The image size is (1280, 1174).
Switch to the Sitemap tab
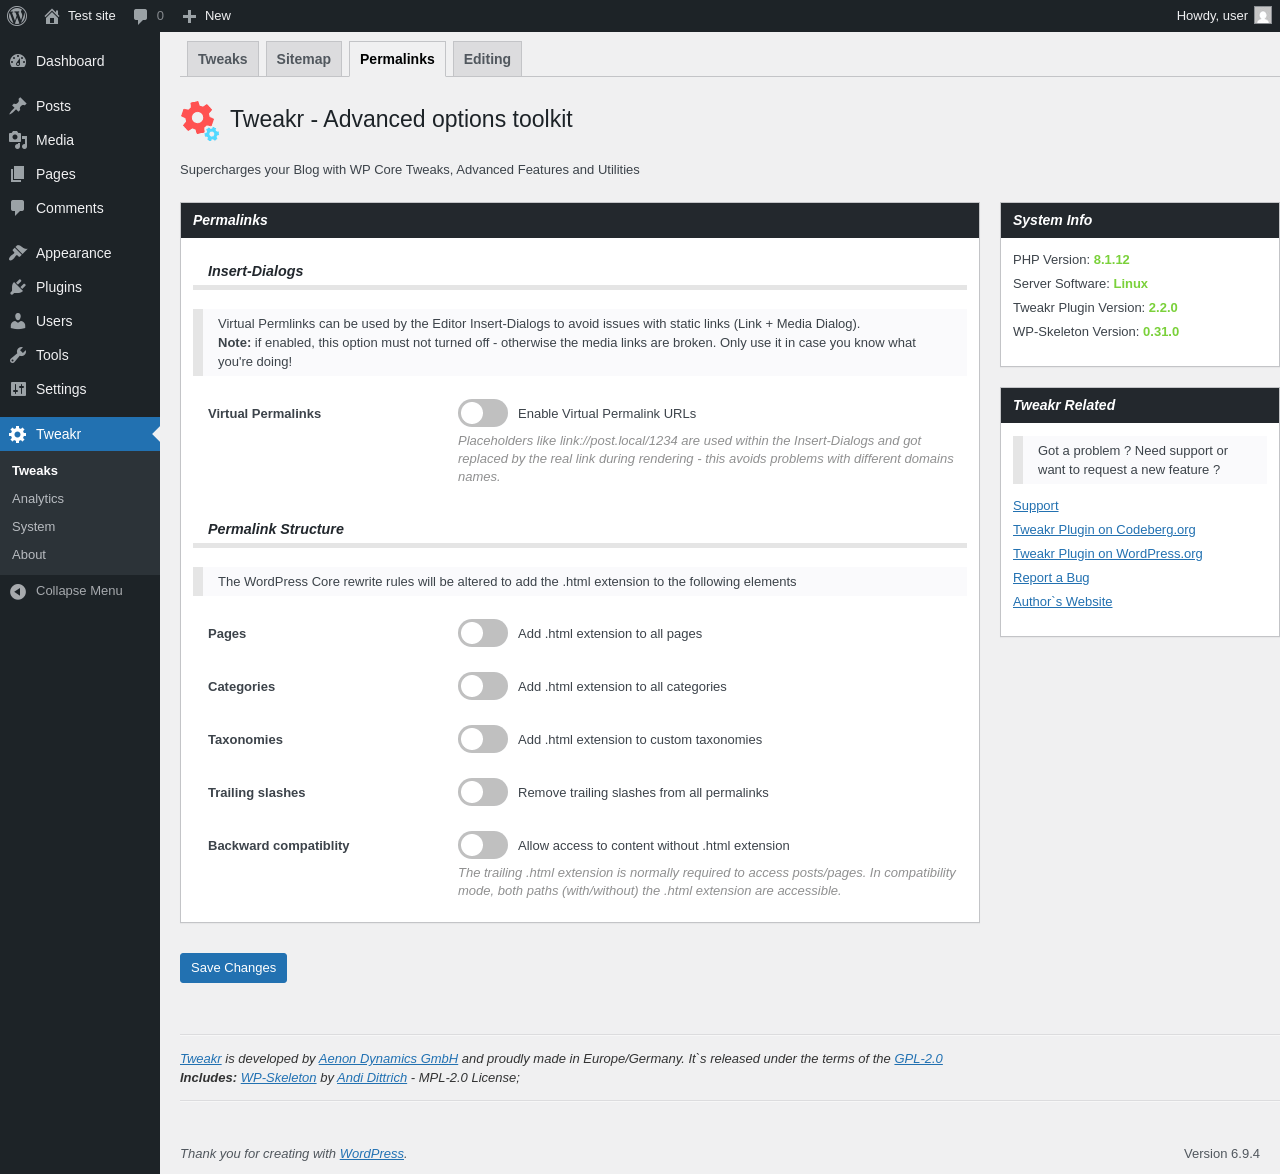(304, 59)
